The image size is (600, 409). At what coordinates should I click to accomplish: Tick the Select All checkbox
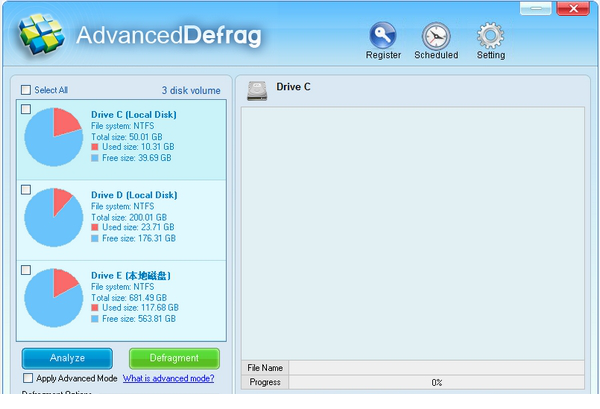click(x=26, y=90)
